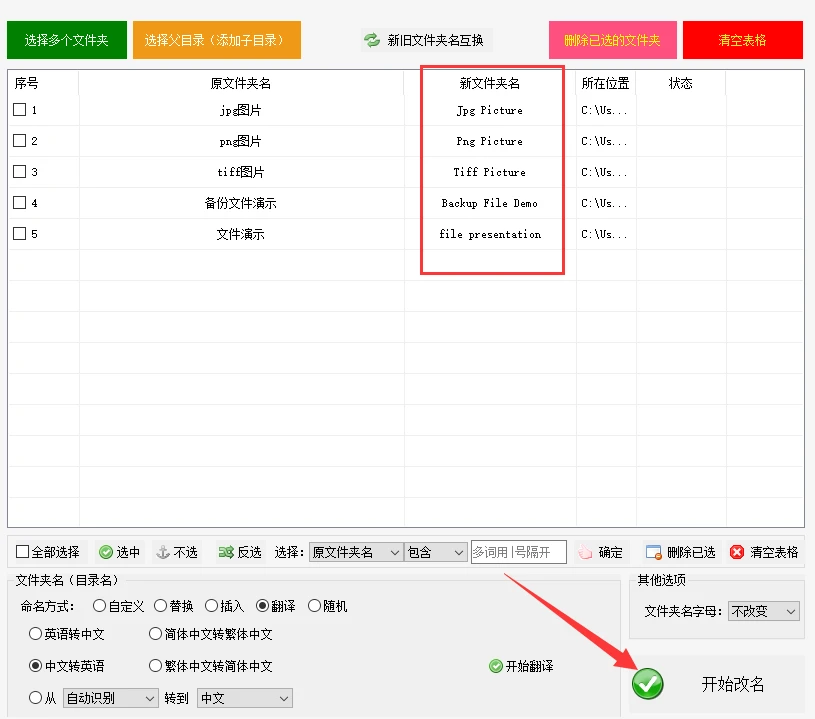Viewport: 815px width, 719px height.
Task: Check the box for row 5 文件演示
Action: [x=19, y=234]
